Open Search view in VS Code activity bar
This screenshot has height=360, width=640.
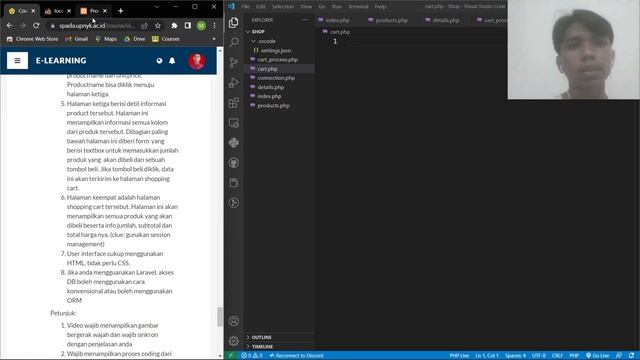pyautogui.click(x=234, y=42)
